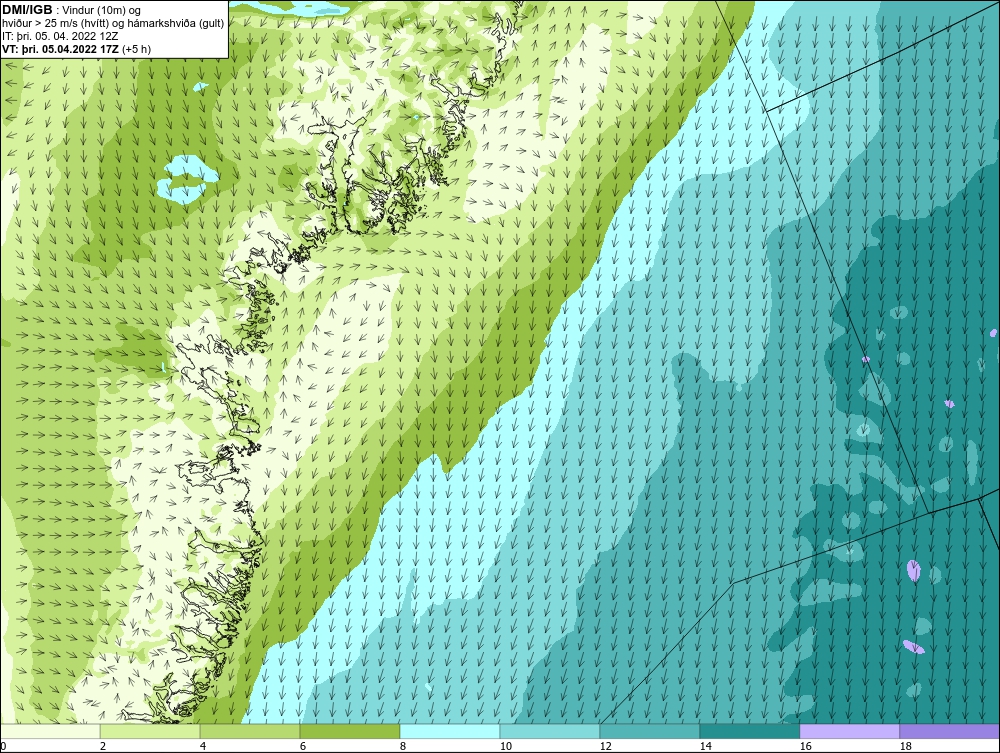Click the legend label '16'
This screenshot has height=753, width=1000.
[x=805, y=746]
